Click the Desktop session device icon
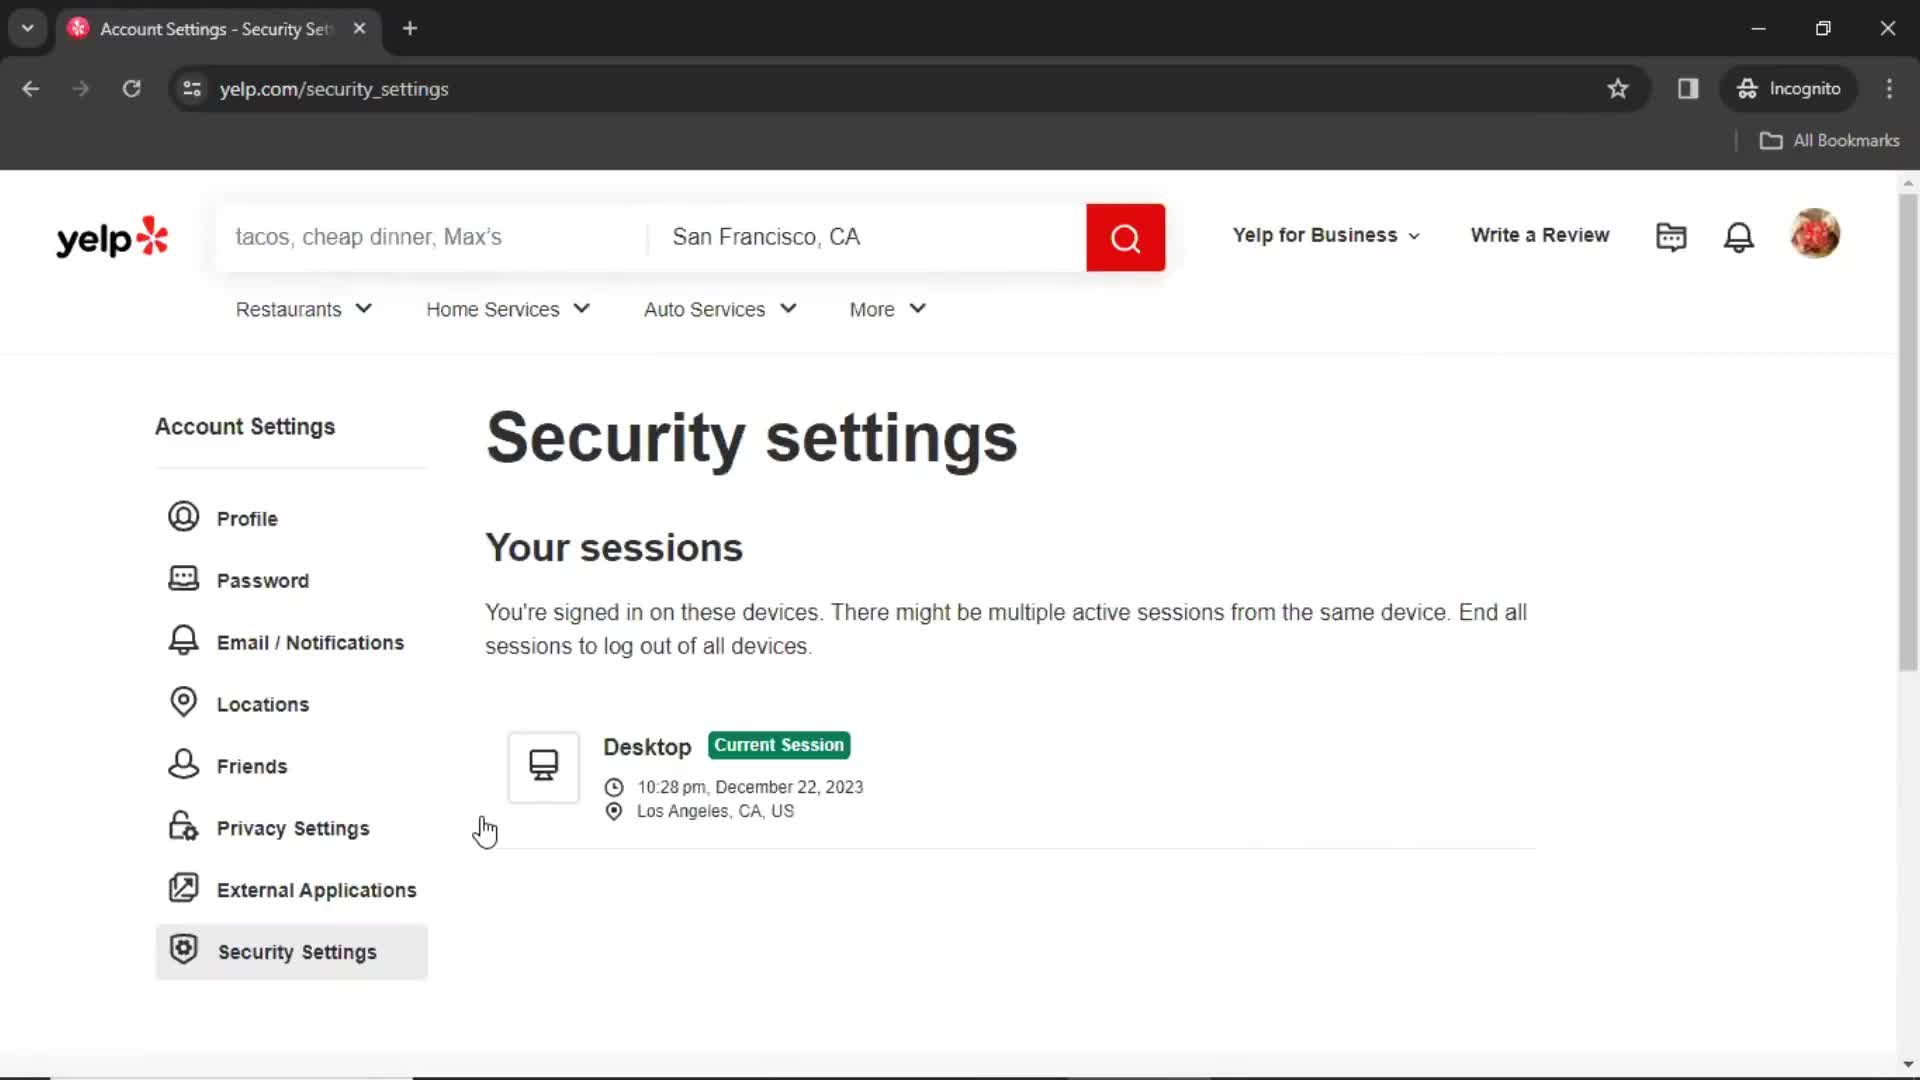This screenshot has height=1080, width=1920. point(543,767)
